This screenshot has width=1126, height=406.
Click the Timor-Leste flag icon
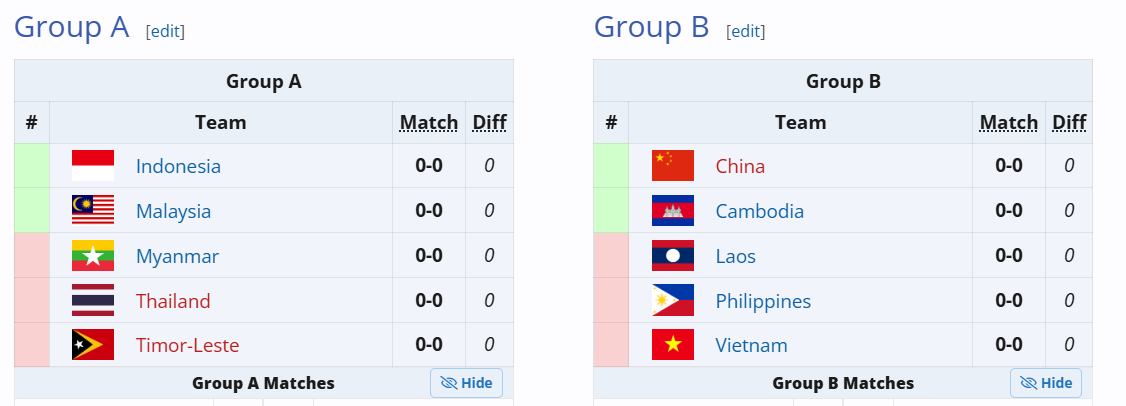pos(93,345)
